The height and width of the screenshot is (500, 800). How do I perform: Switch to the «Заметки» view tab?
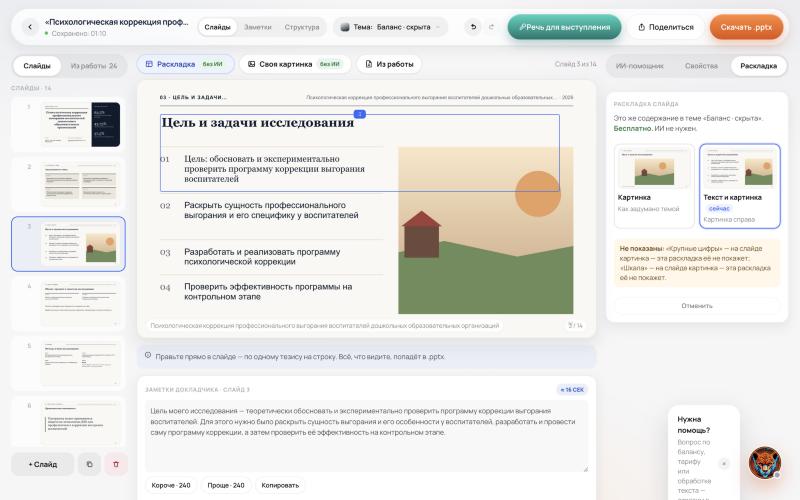point(258,27)
